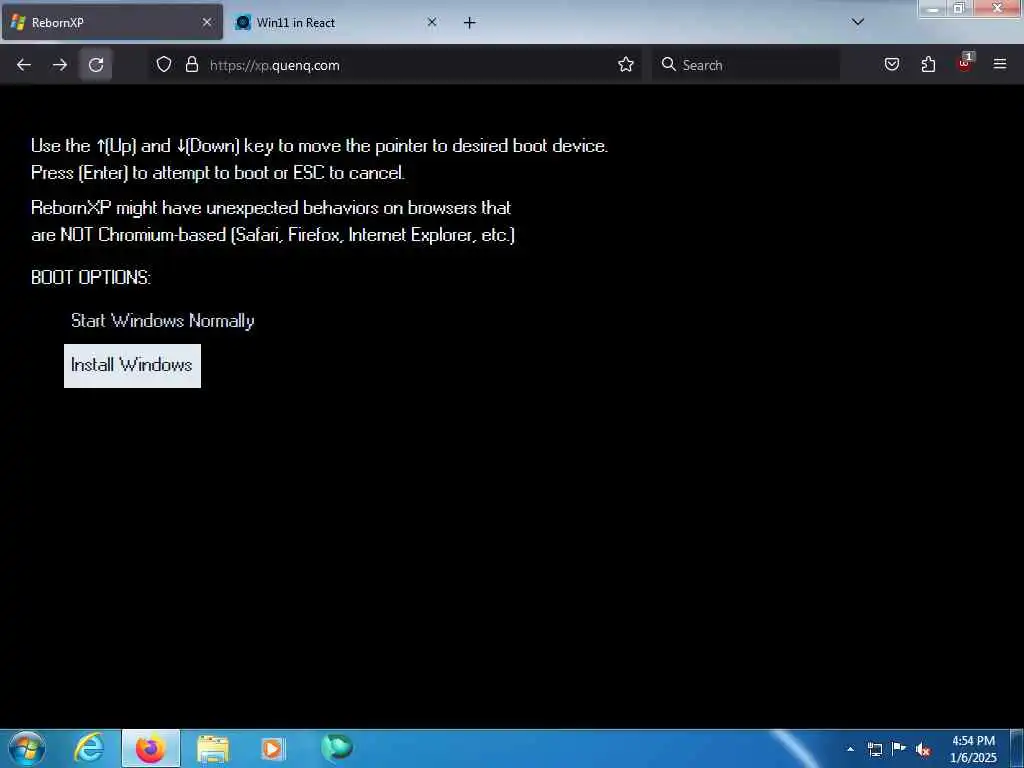Click into the Search field
The width and height of the screenshot is (1024, 768).
coord(746,65)
